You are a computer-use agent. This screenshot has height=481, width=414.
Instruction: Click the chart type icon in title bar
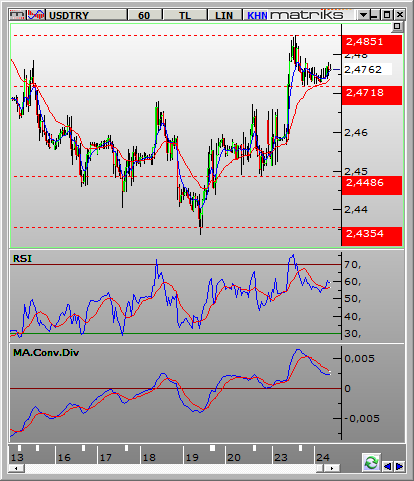tap(17, 15)
